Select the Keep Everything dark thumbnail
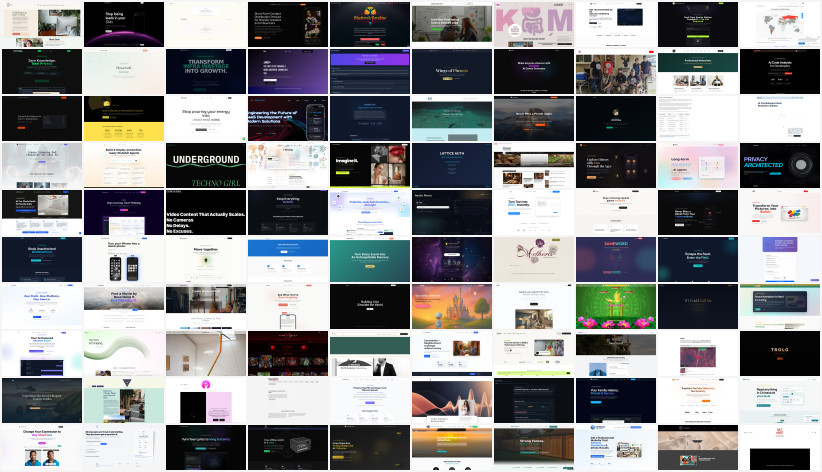This screenshot has width=822, height=472. click(288, 212)
